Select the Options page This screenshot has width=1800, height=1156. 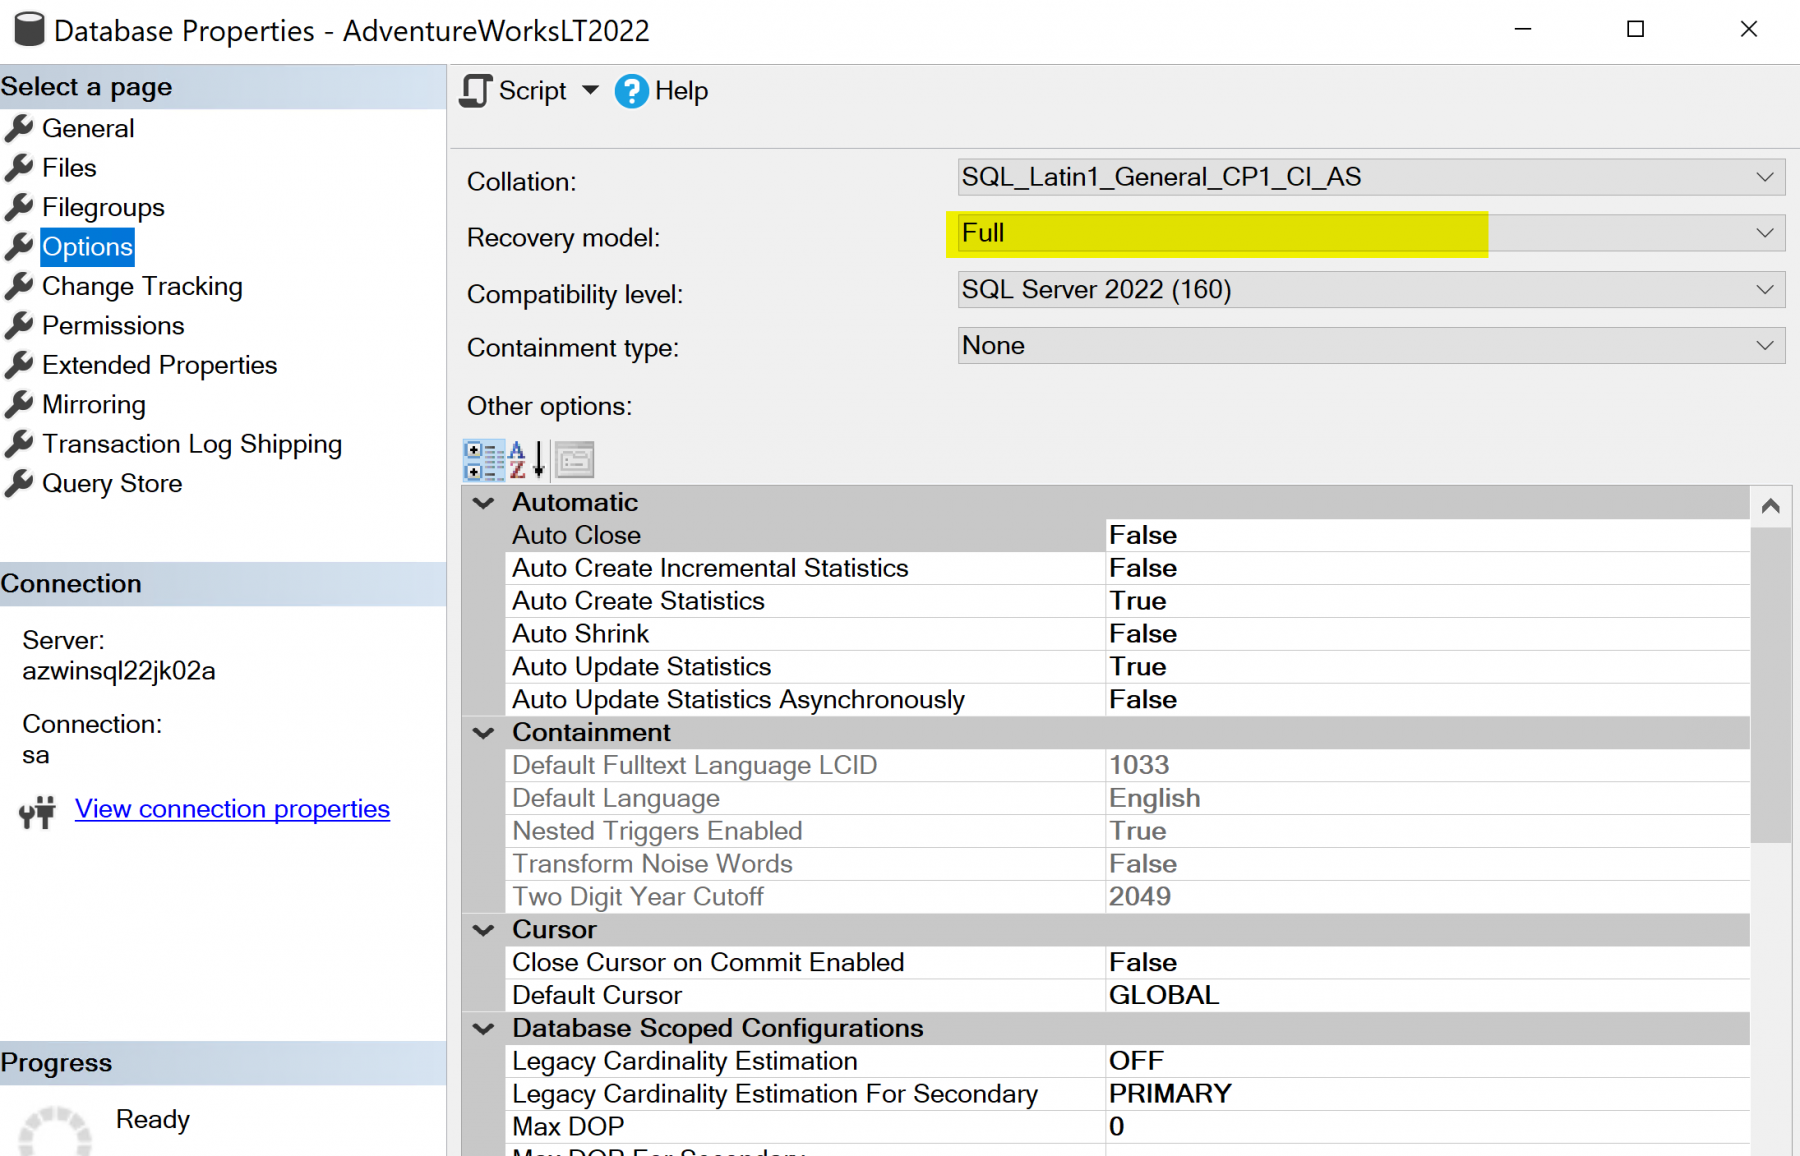pyautogui.click(x=87, y=247)
